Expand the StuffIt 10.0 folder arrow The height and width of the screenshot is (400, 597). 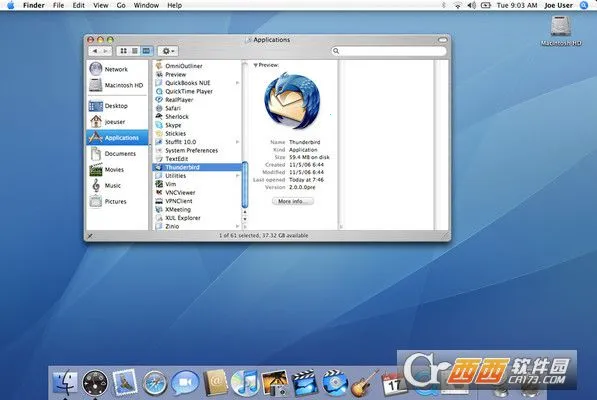237,142
